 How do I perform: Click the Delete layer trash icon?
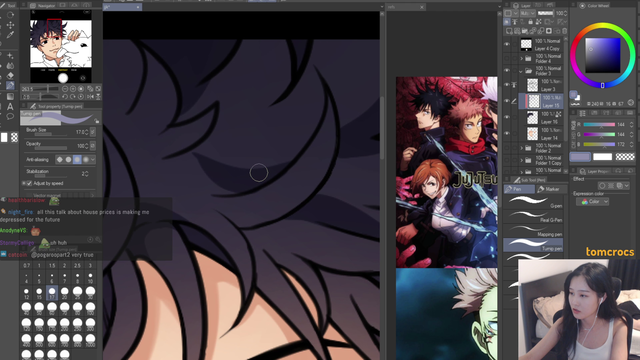(x=565, y=31)
